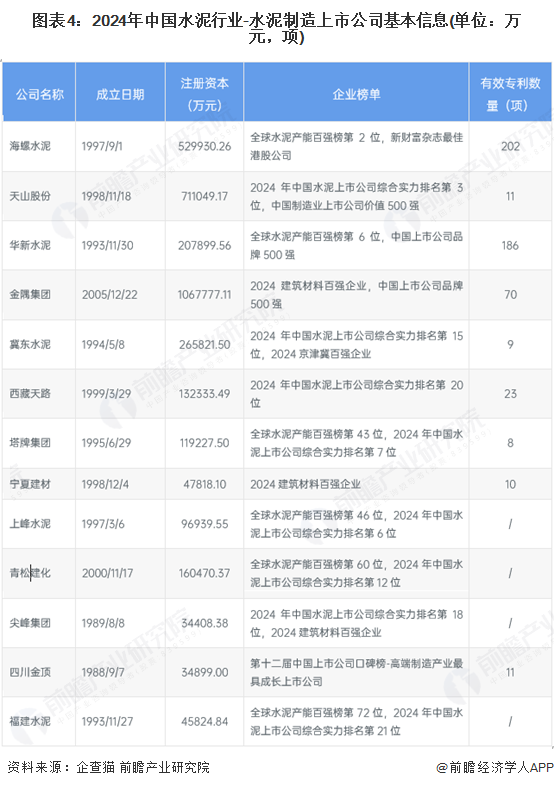Click the chart title 图表4 heading
The height and width of the screenshot is (788, 554).
[276, 28]
